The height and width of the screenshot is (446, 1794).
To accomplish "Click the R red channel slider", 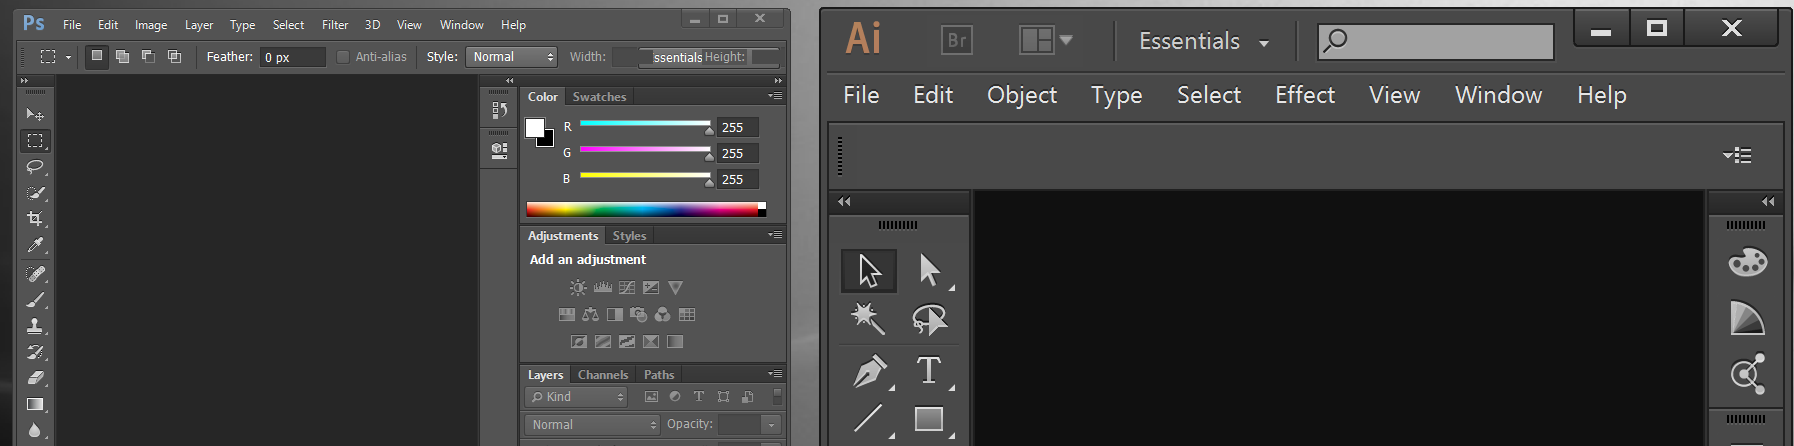I will pyautogui.click(x=645, y=124).
